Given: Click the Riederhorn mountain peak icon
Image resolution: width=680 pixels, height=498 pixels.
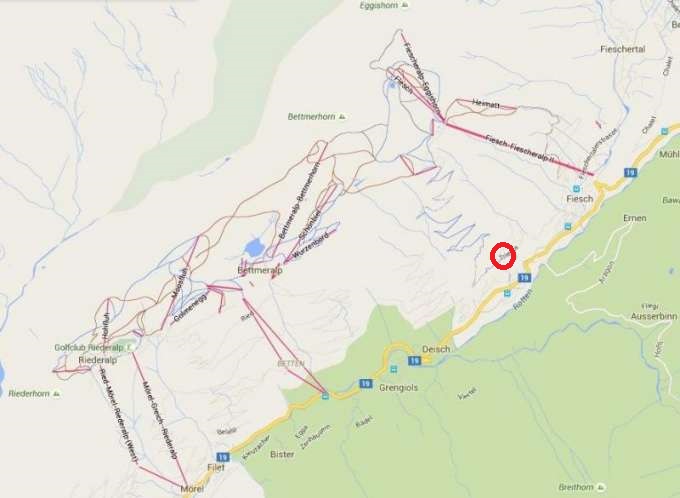Looking at the screenshot, I should tap(56, 394).
